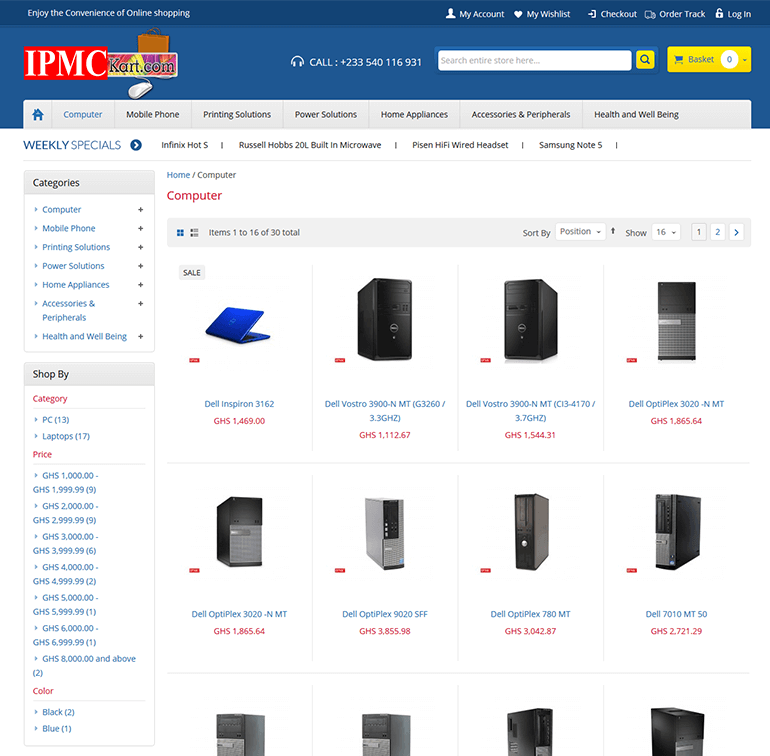
Task: Click Power Solutions in Categories sidebar
Action: coord(73,266)
